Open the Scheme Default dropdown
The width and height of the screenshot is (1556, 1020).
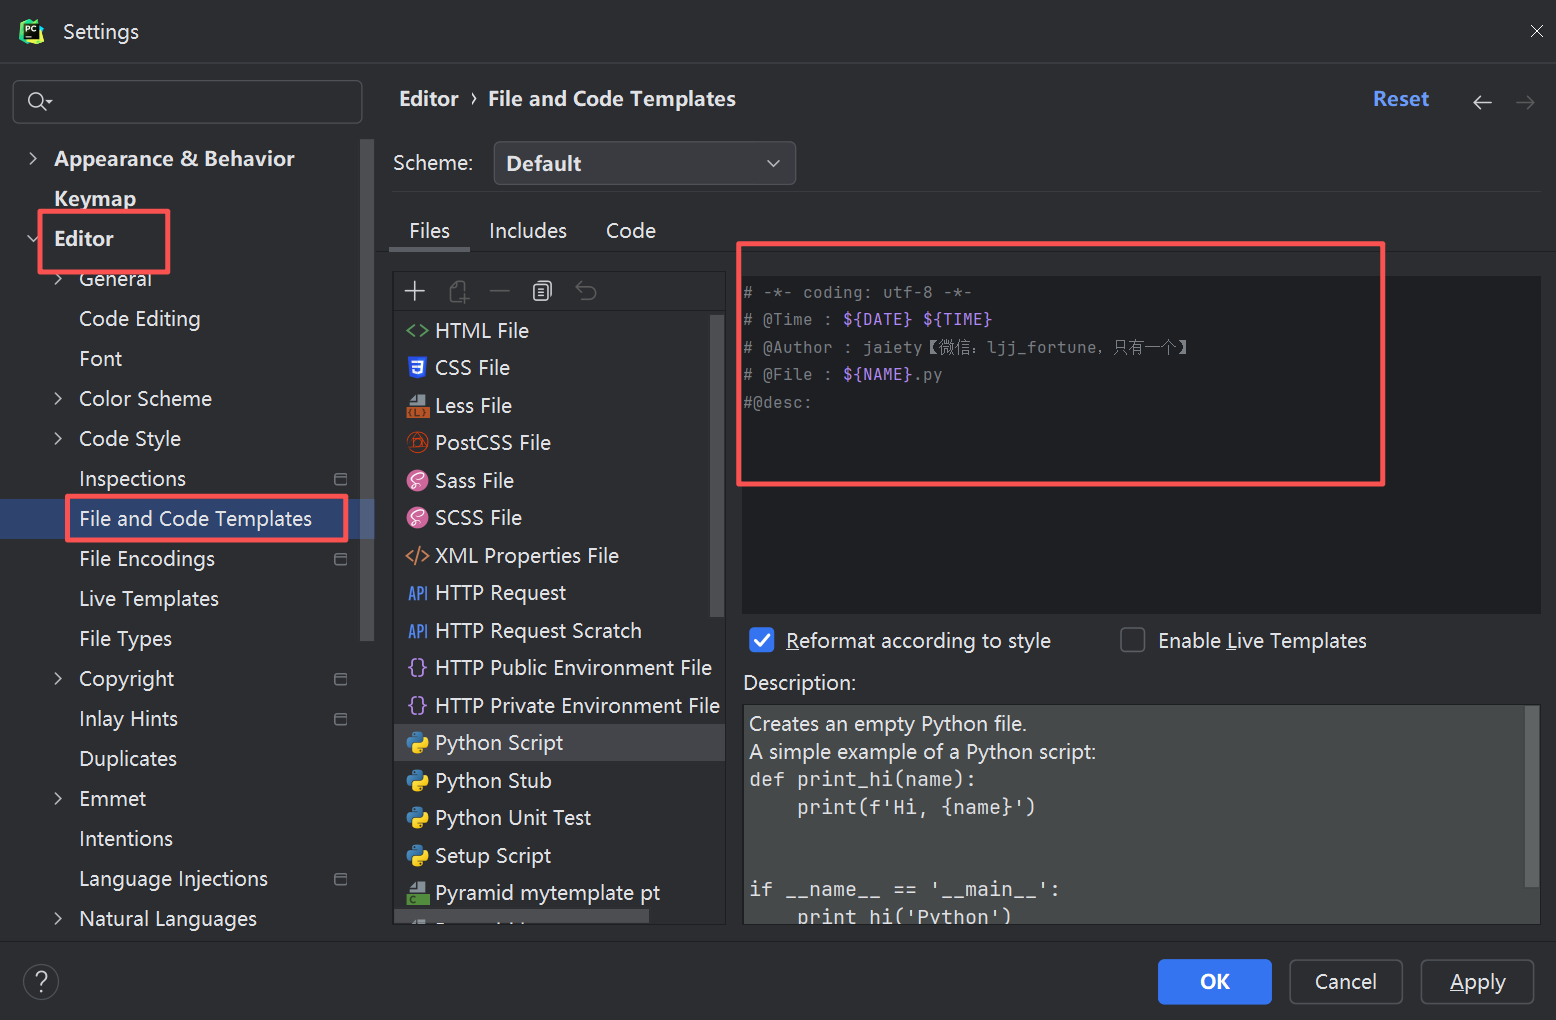coord(644,163)
